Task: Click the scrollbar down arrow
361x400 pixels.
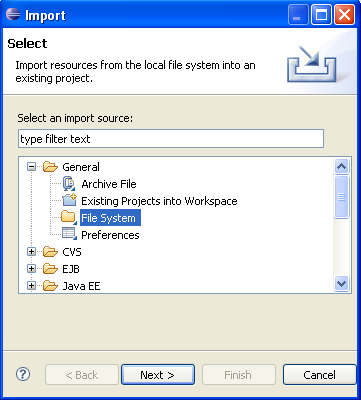Action: (342, 284)
